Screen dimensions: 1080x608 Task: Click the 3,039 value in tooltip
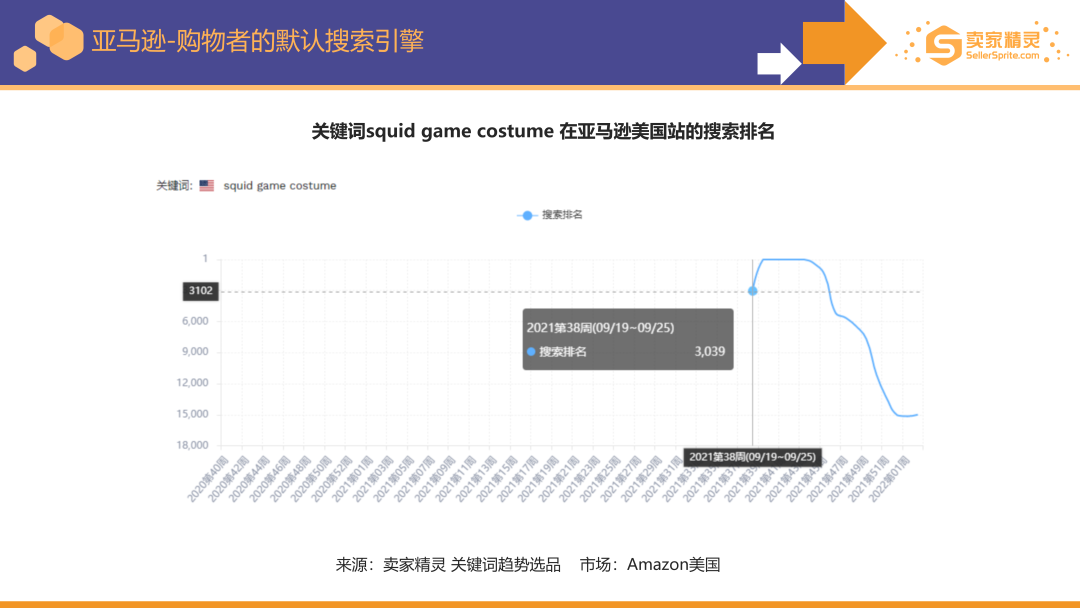point(709,352)
